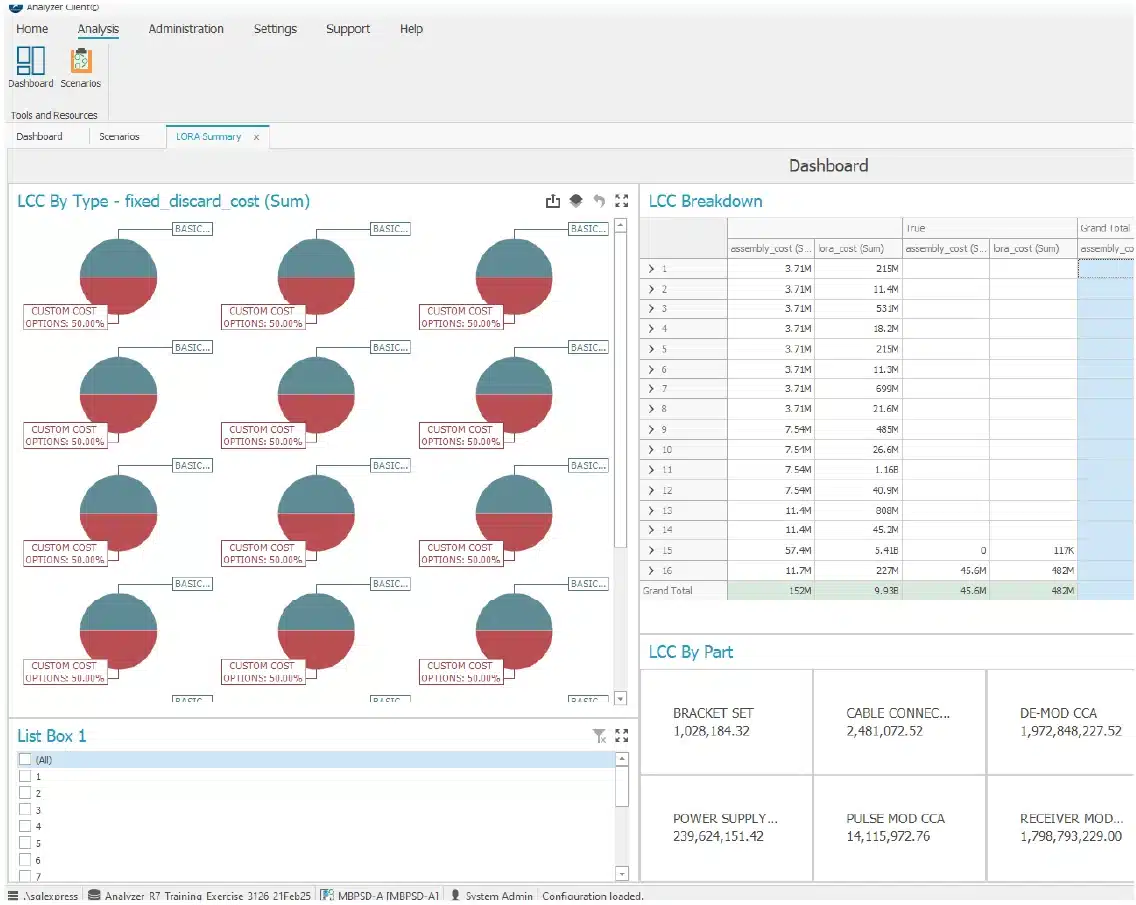
Task: Click the MBPSD-A model icon in status bar
Action: [327, 896]
